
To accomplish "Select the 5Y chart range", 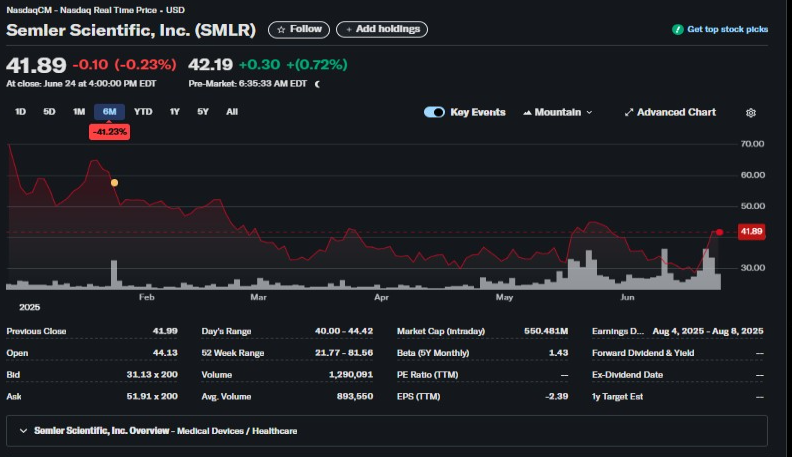I will click(x=203, y=112).
